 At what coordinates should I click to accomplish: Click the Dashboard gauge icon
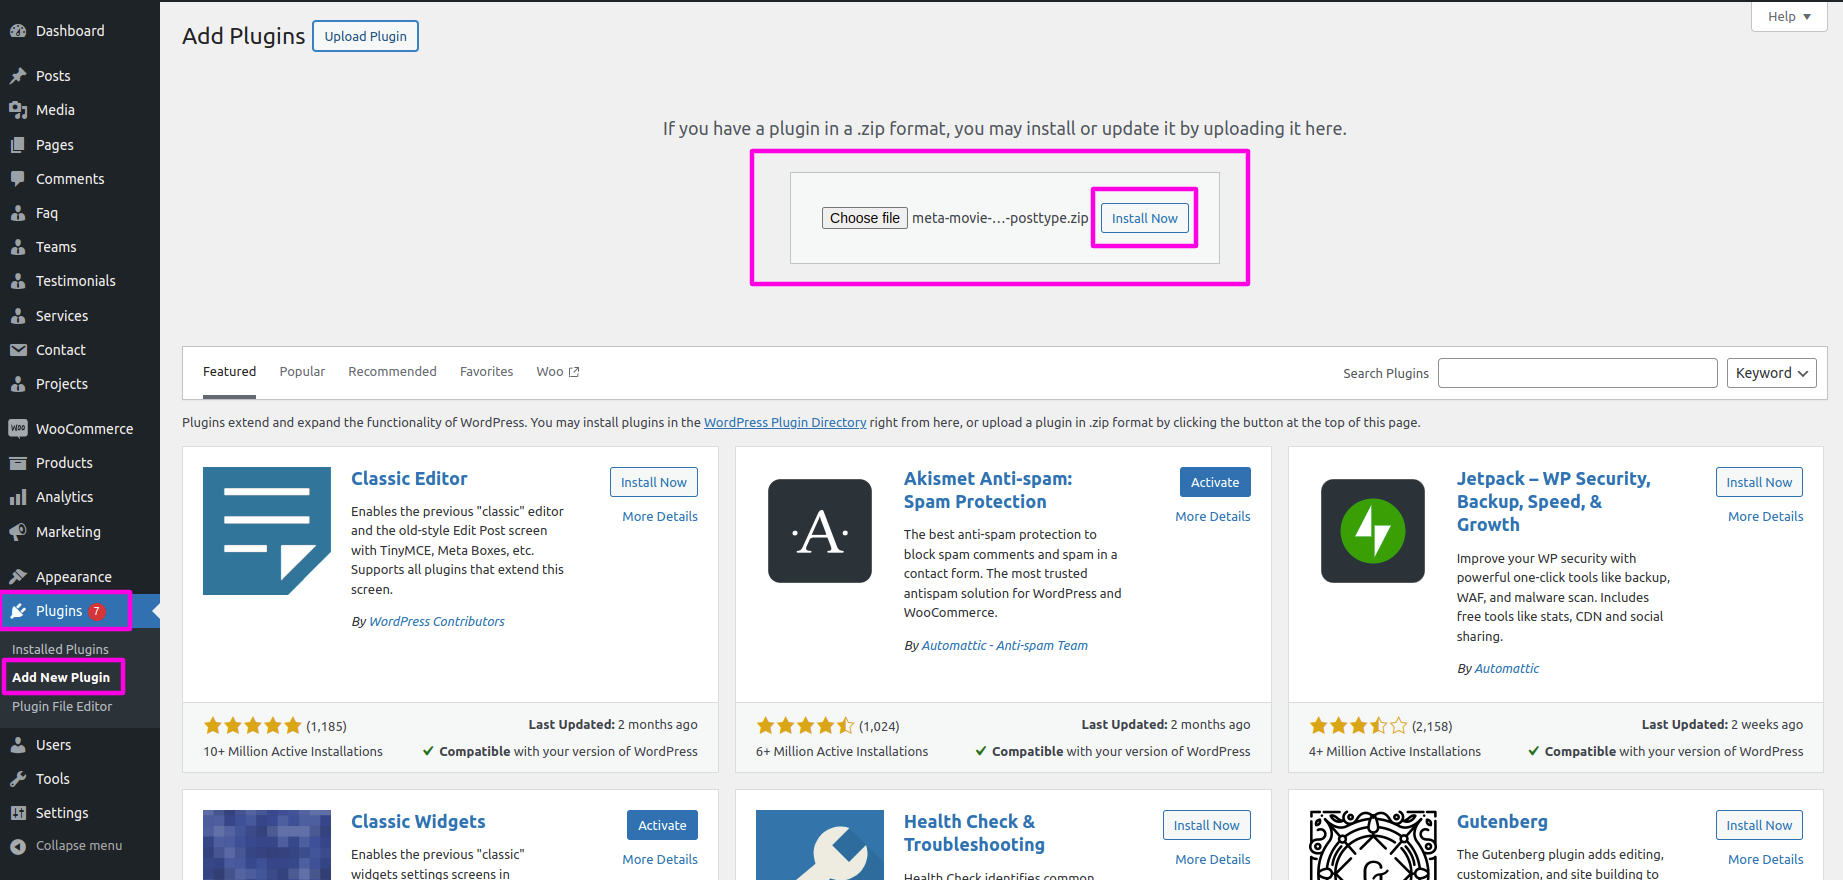[18, 31]
